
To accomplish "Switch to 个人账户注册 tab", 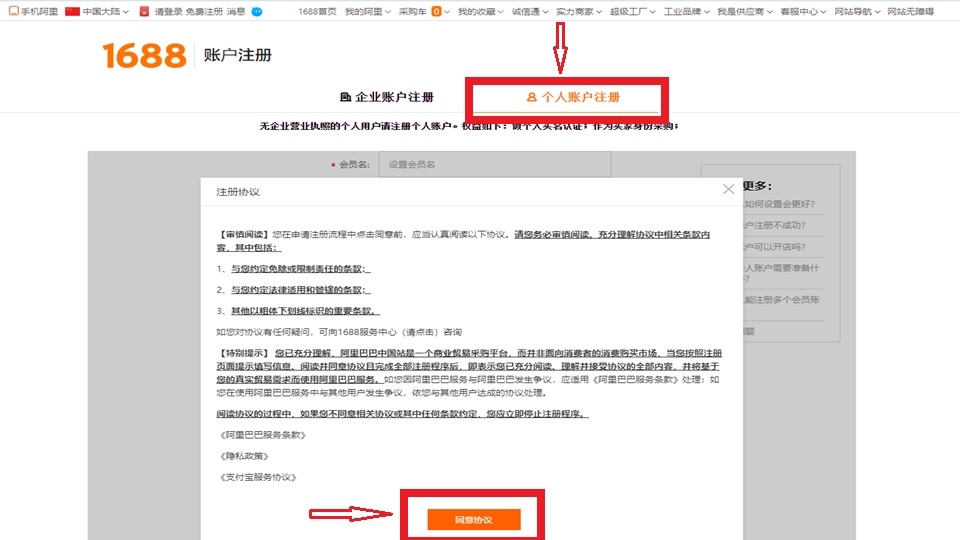I will coord(573,97).
